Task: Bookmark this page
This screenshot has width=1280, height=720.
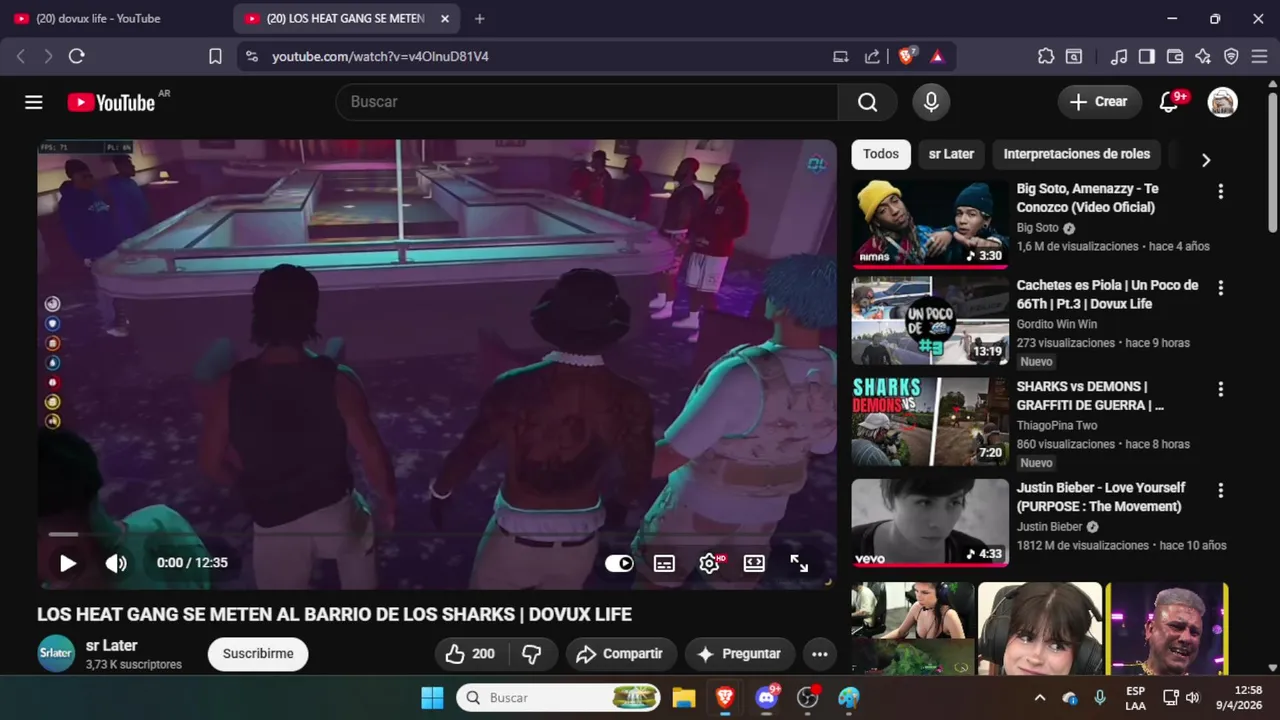Action: [215, 57]
